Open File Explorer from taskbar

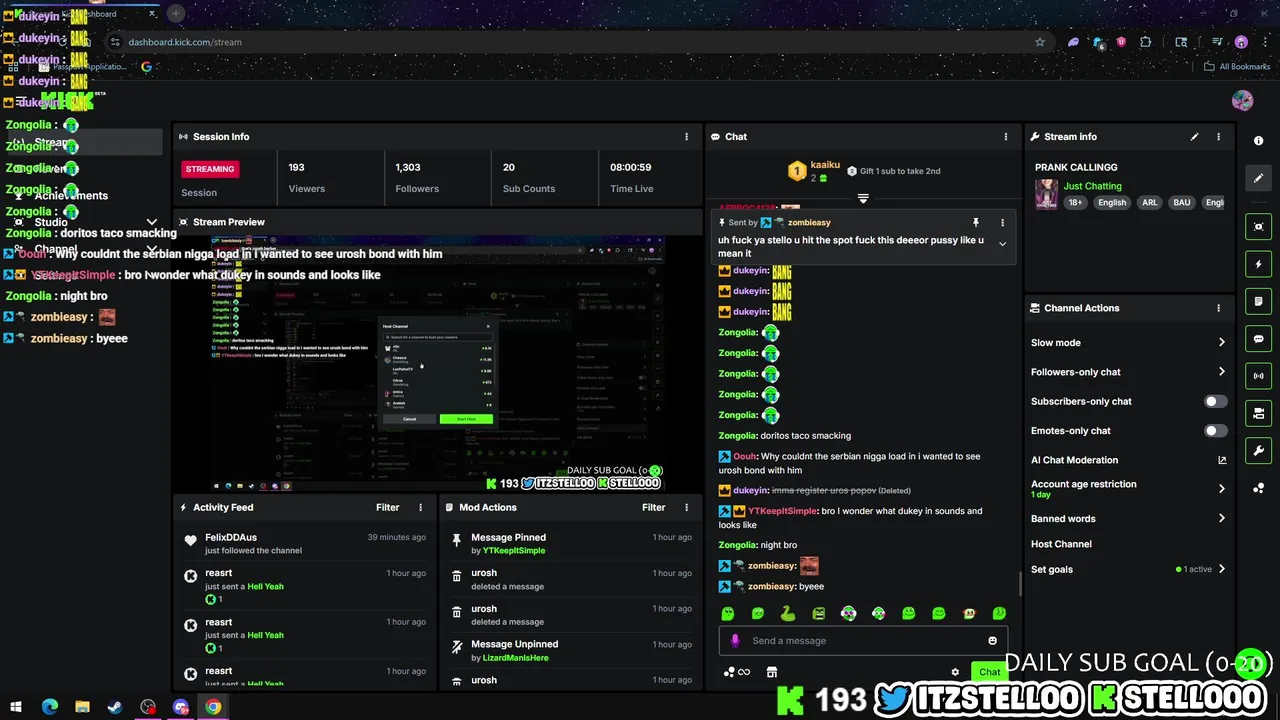[x=82, y=707]
